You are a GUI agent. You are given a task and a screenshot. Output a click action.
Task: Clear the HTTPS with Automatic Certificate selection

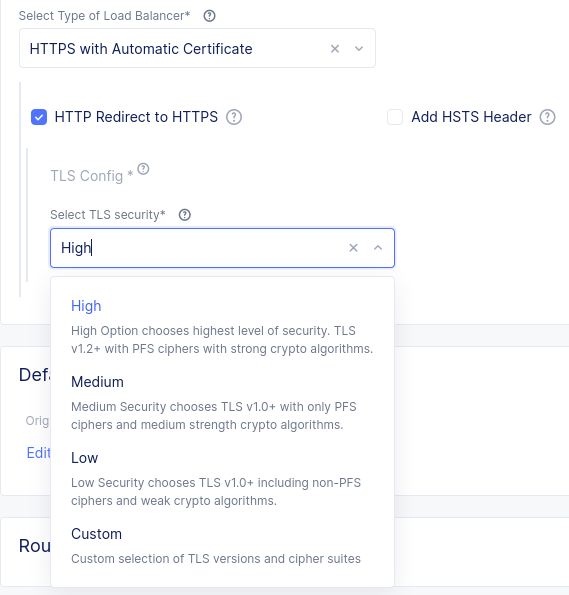point(335,49)
